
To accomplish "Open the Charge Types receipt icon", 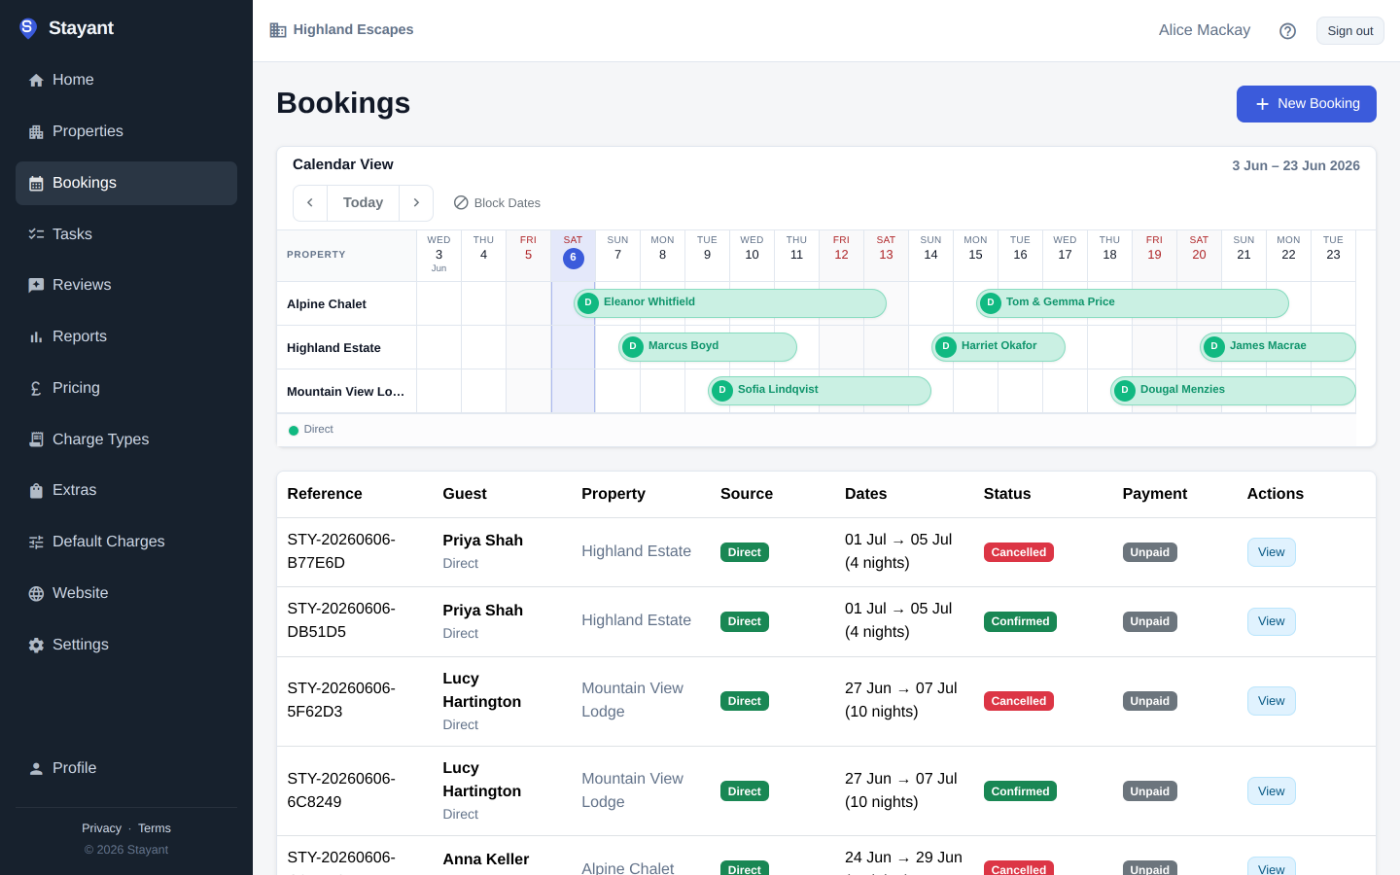I will (36, 439).
